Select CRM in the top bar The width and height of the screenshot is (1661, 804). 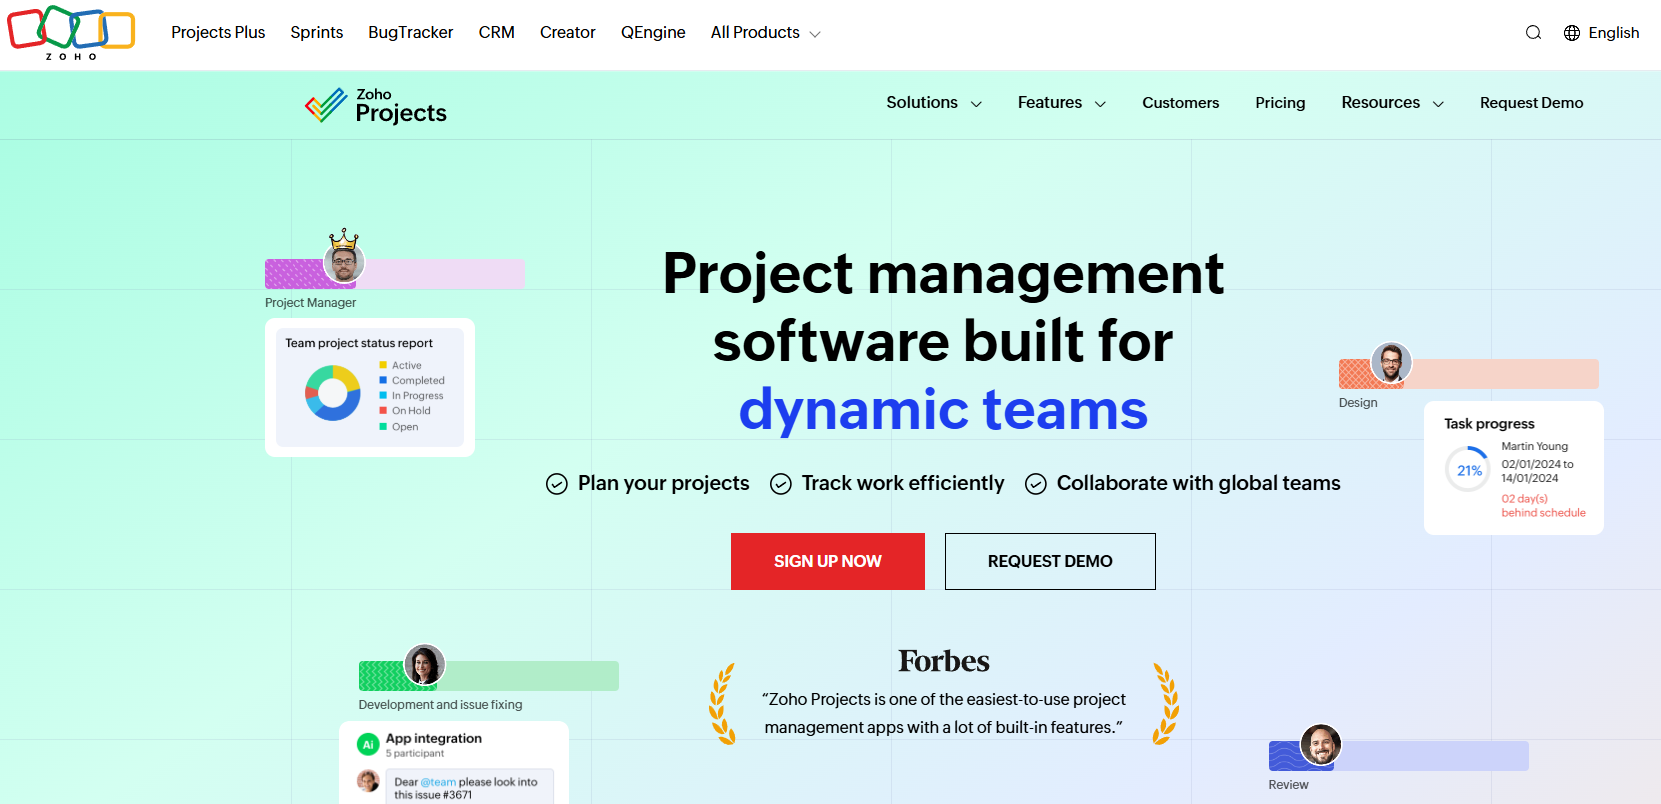coord(497,33)
